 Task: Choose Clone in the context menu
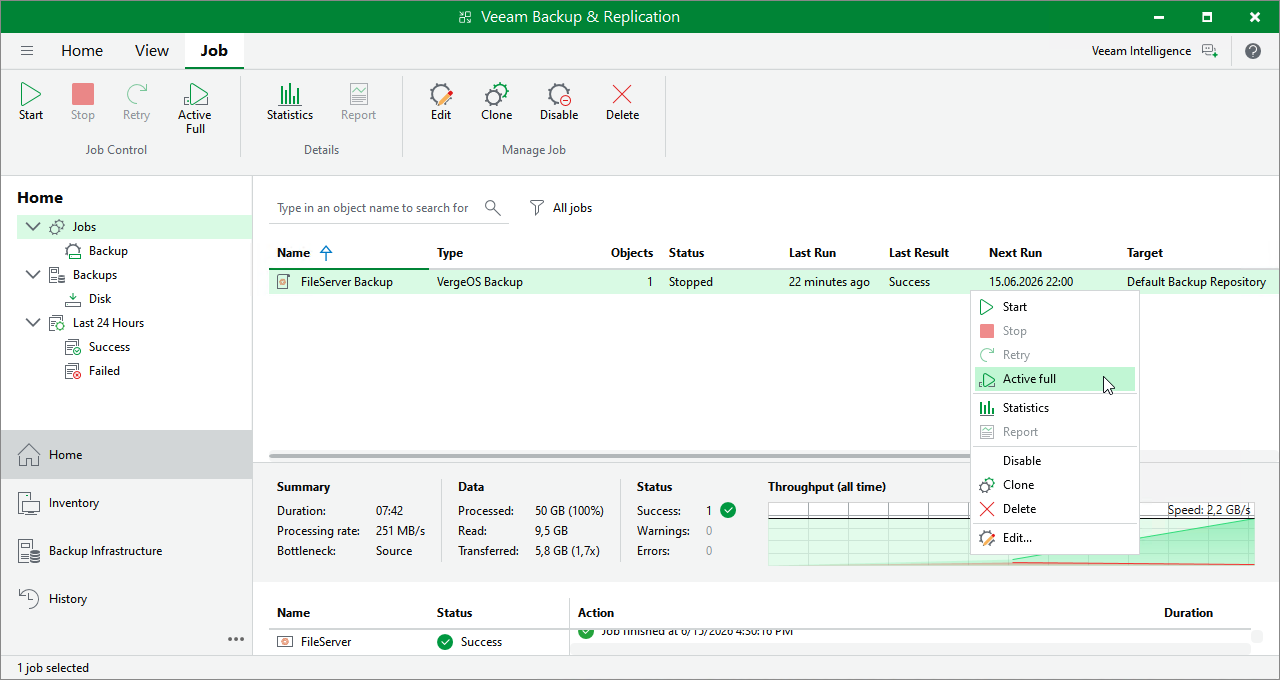click(x=1055, y=485)
